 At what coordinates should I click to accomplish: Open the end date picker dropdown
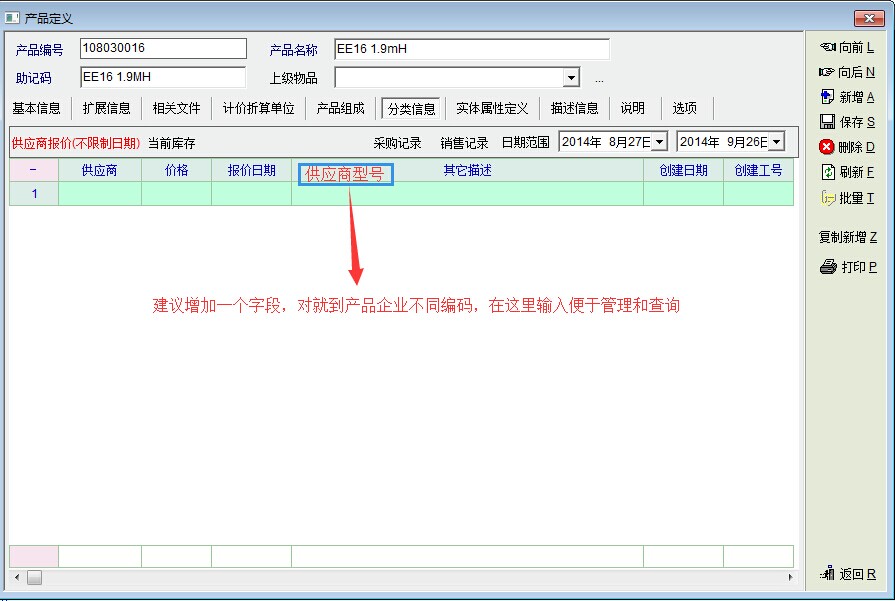[x=776, y=143]
